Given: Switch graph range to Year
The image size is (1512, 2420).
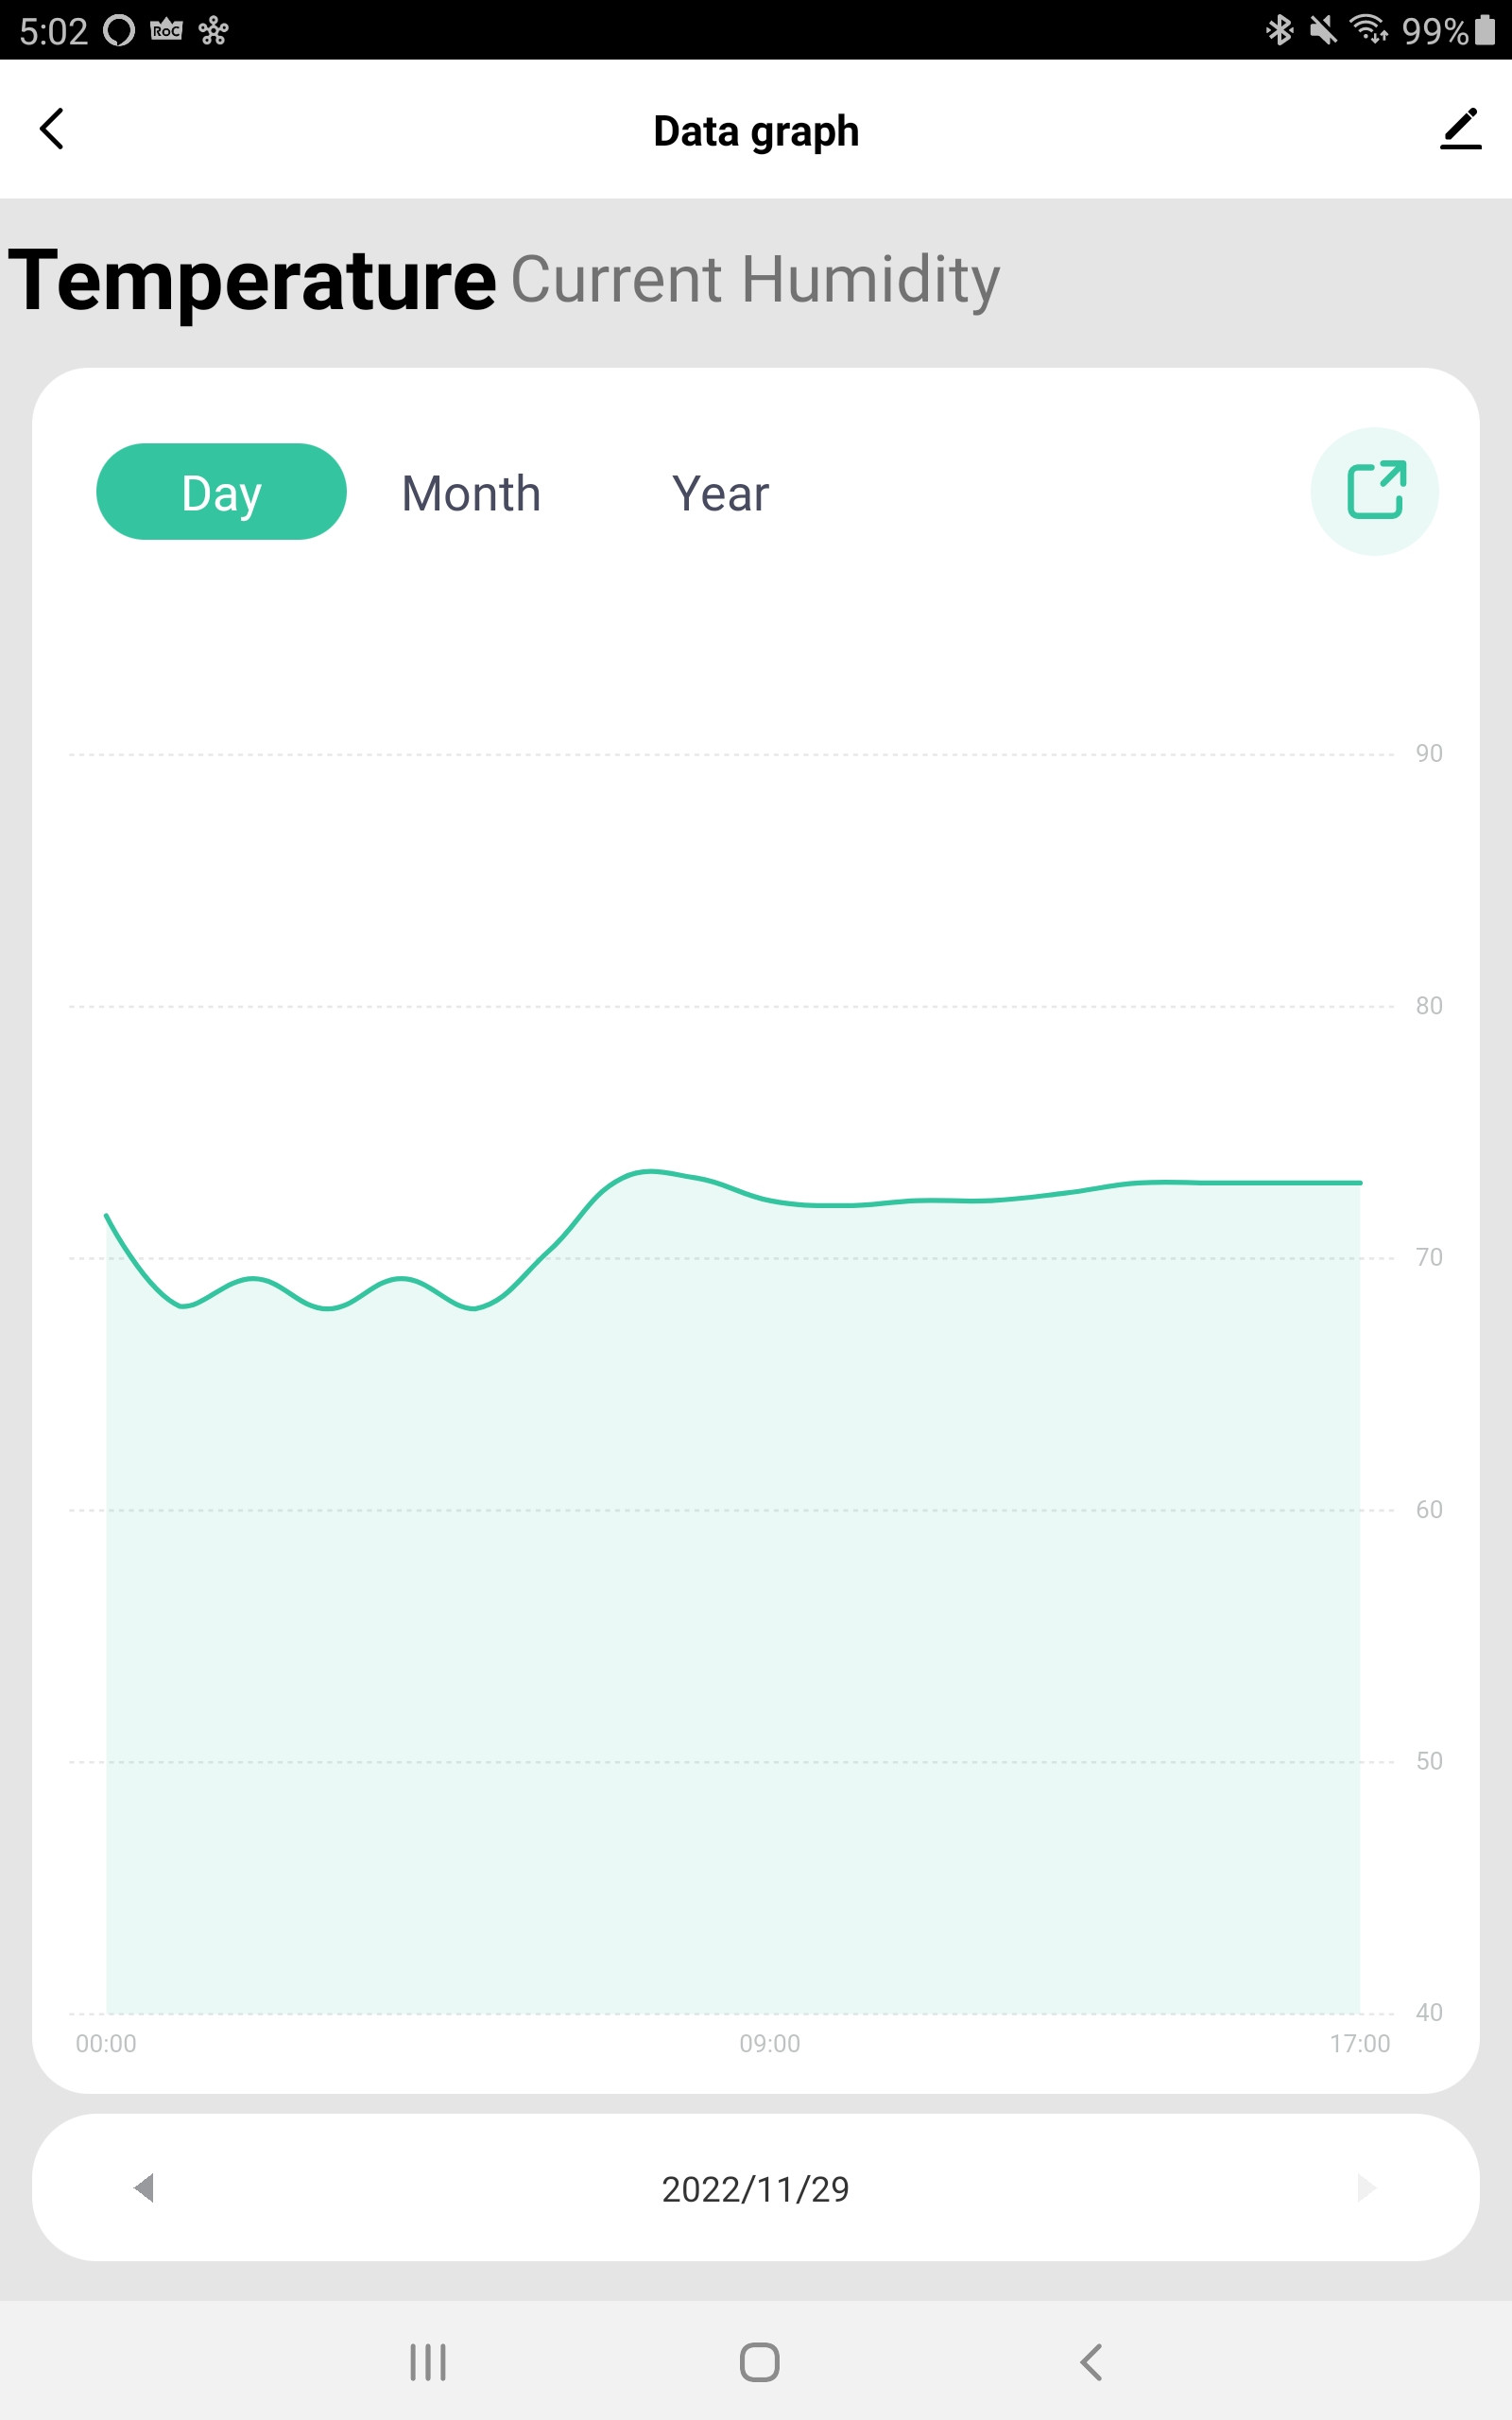Looking at the screenshot, I should pos(720,493).
